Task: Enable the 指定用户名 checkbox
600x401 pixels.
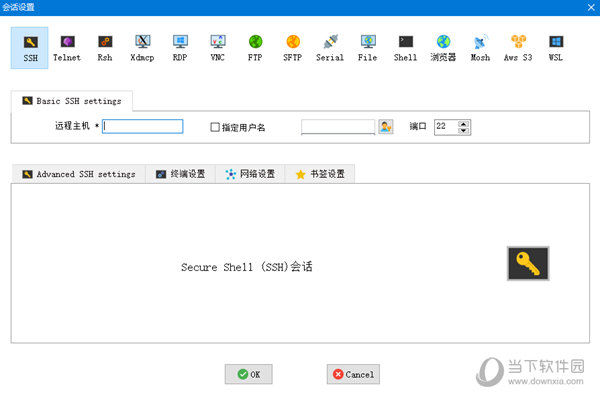Action: pyautogui.click(x=215, y=127)
